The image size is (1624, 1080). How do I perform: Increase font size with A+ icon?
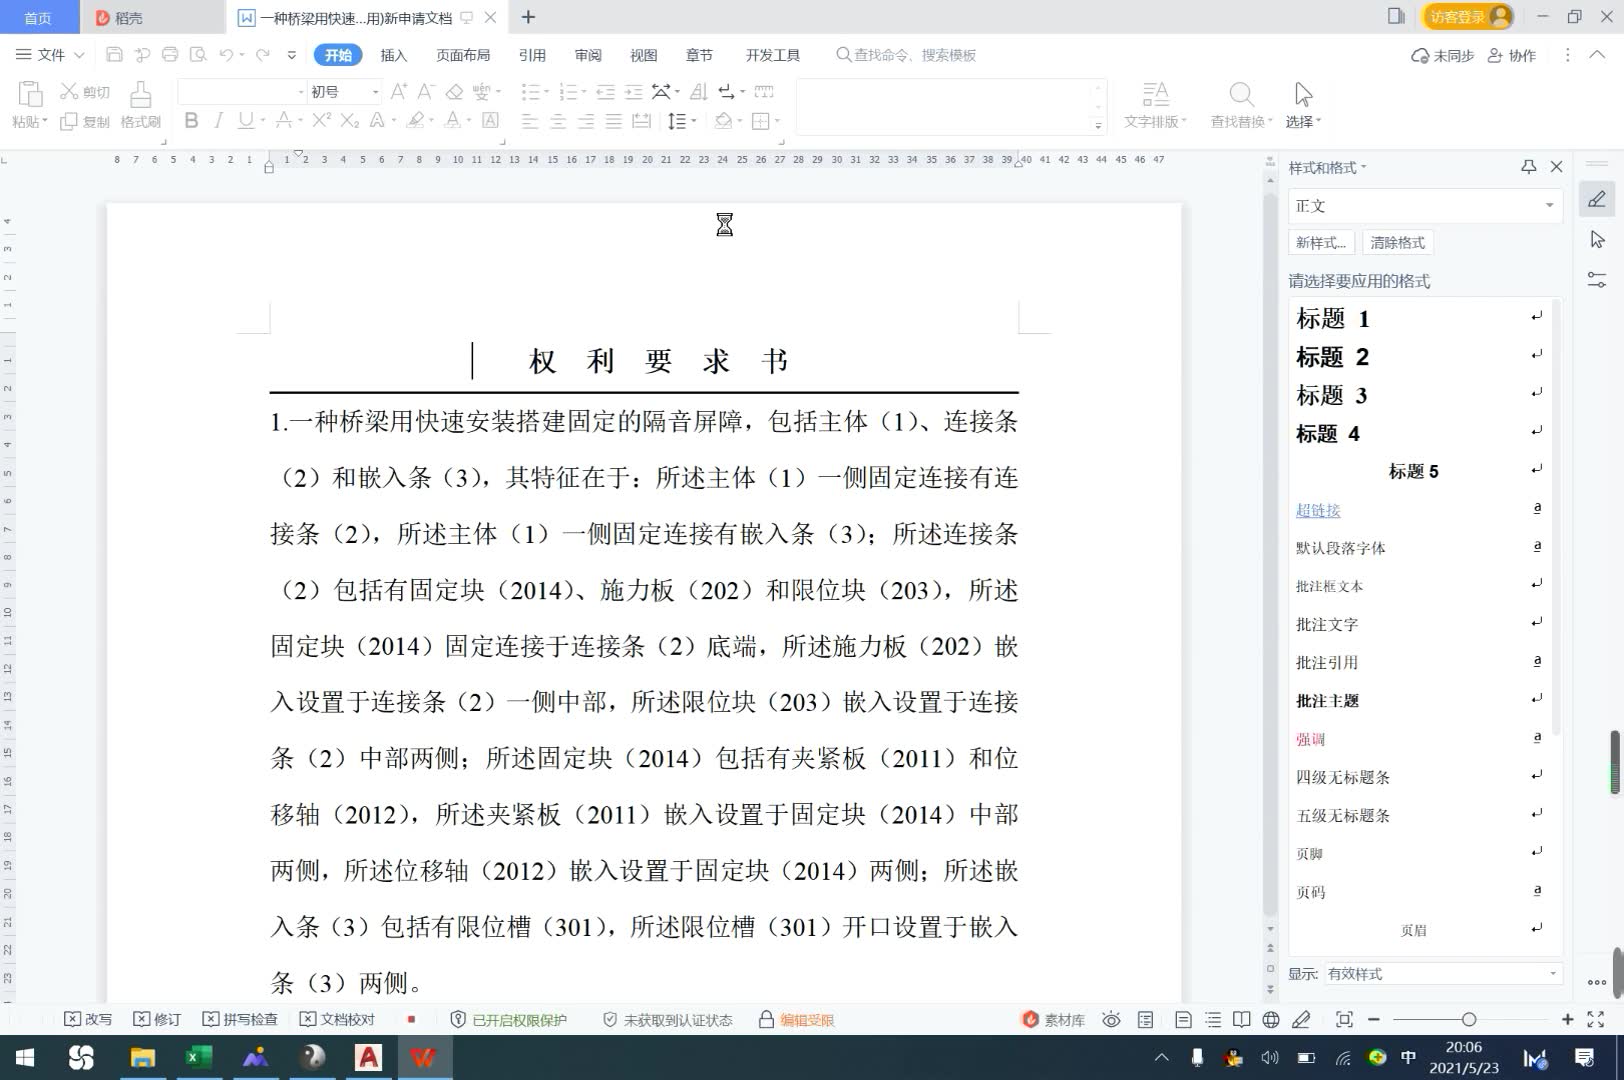(x=398, y=92)
